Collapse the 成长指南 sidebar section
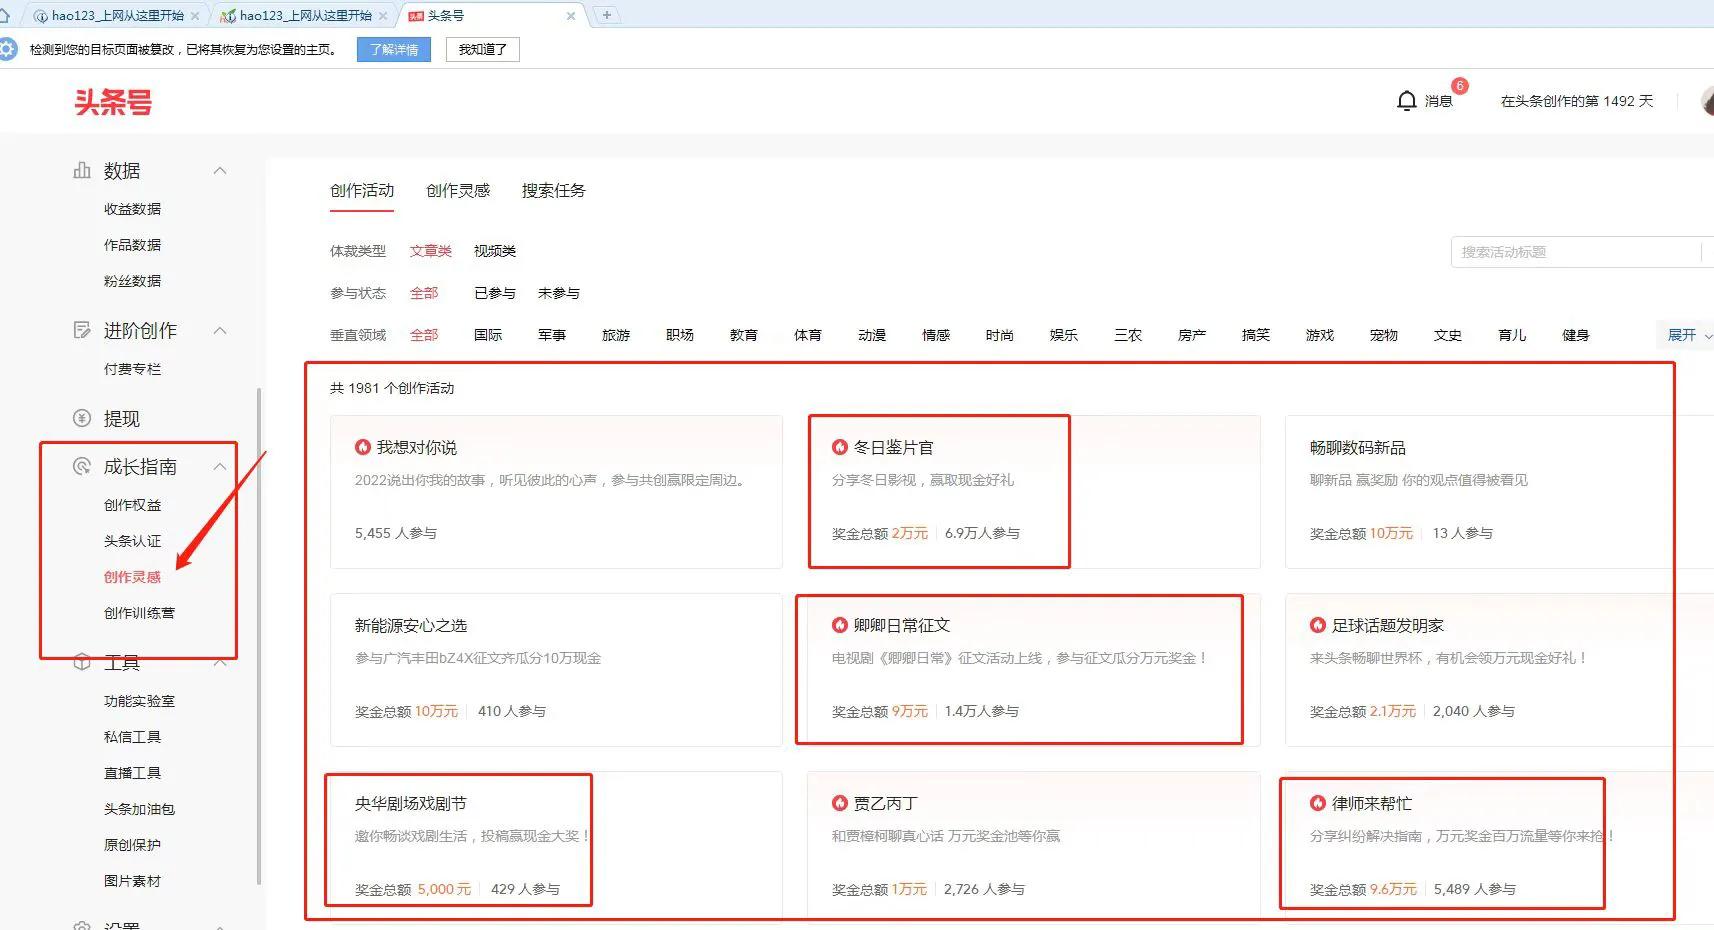1714x930 pixels. [219, 466]
